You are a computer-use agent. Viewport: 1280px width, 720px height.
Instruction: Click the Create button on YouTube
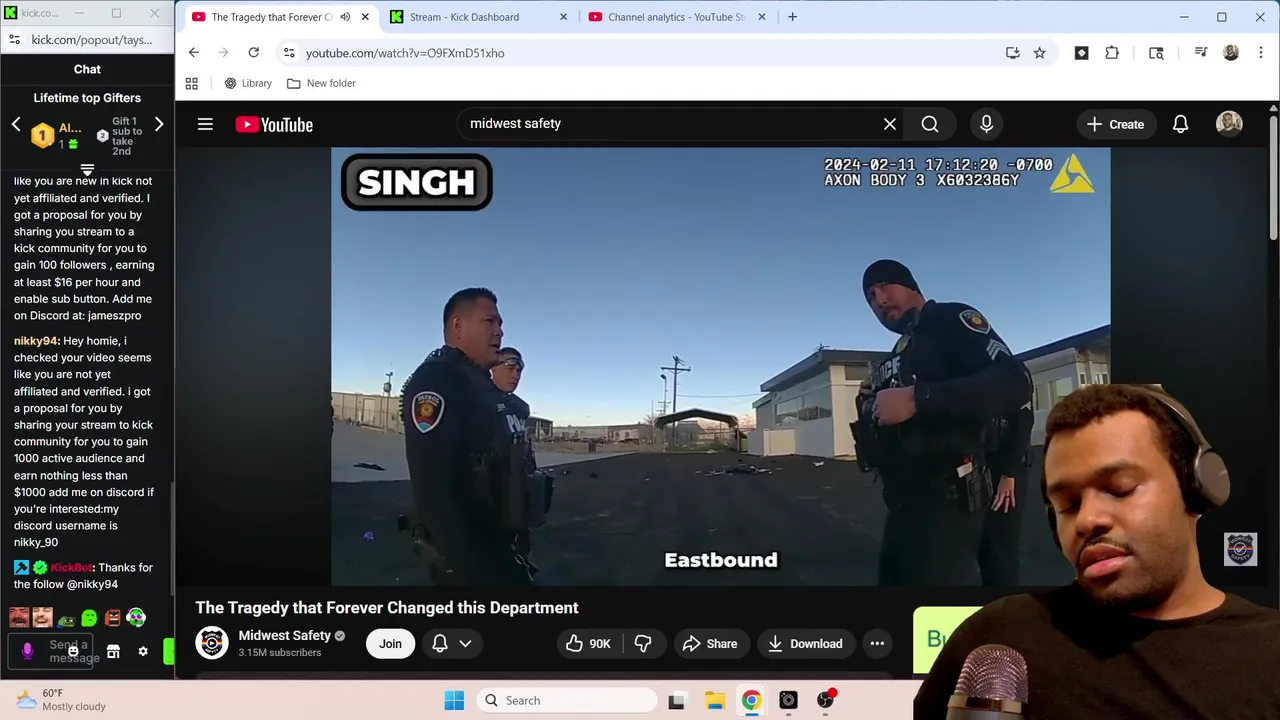tap(1115, 124)
